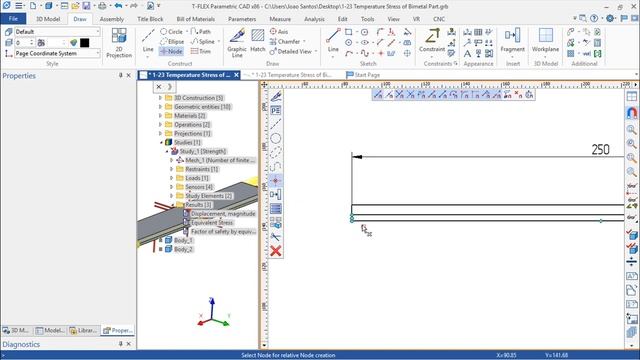Open the Librar... bottom panel tab
Screen dimensions: 640x360
[83, 330]
